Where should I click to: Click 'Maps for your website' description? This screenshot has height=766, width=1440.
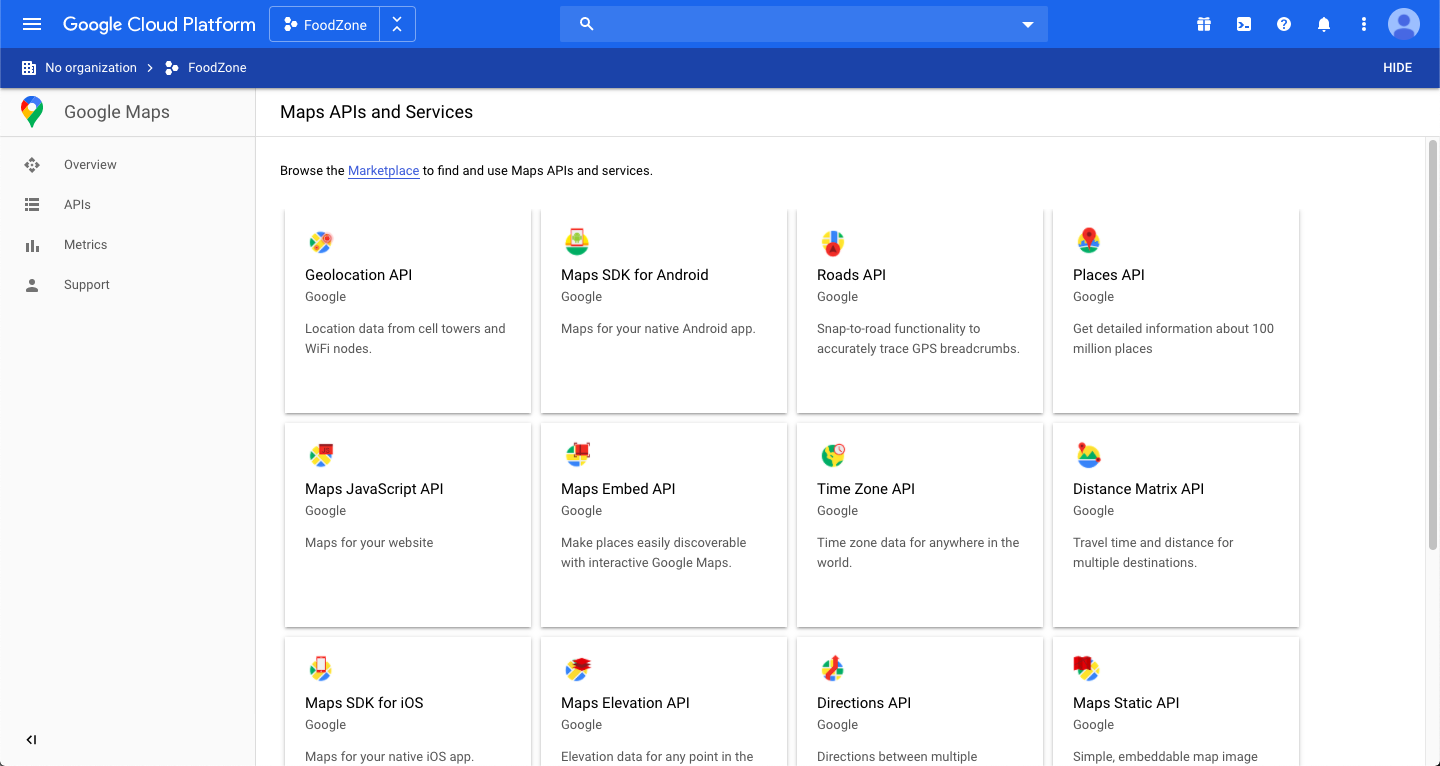[369, 543]
